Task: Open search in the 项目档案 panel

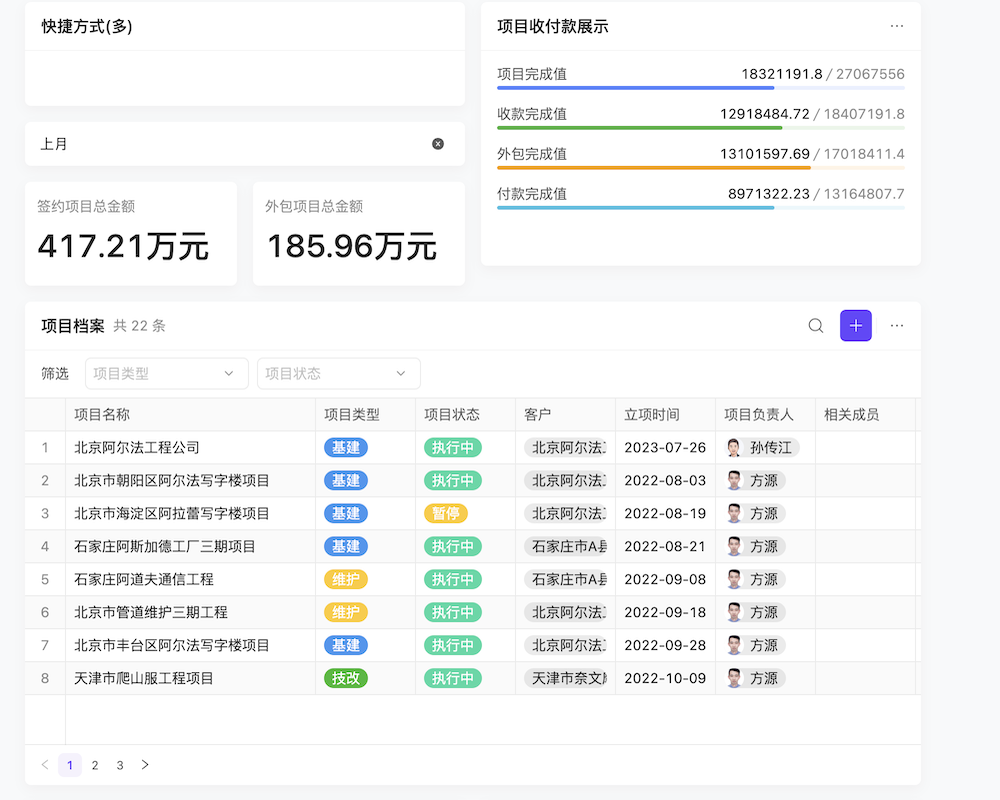Action: pyautogui.click(x=815, y=325)
